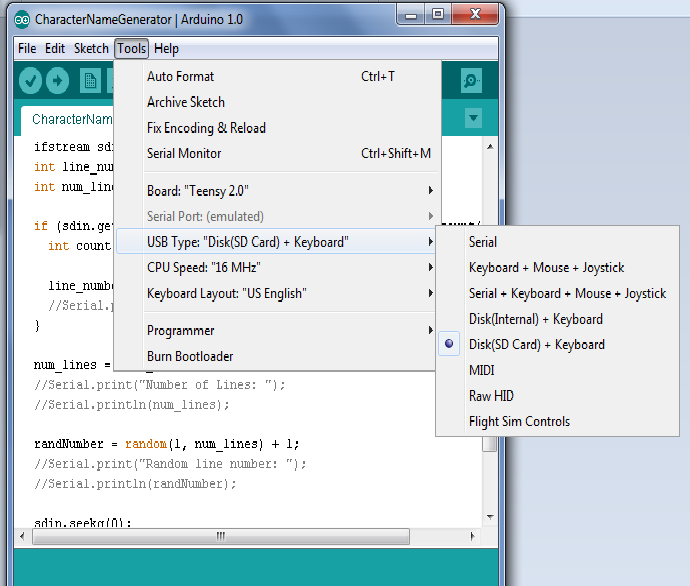
Task: Click vertical scrollbar up arrow
Action: point(490,146)
